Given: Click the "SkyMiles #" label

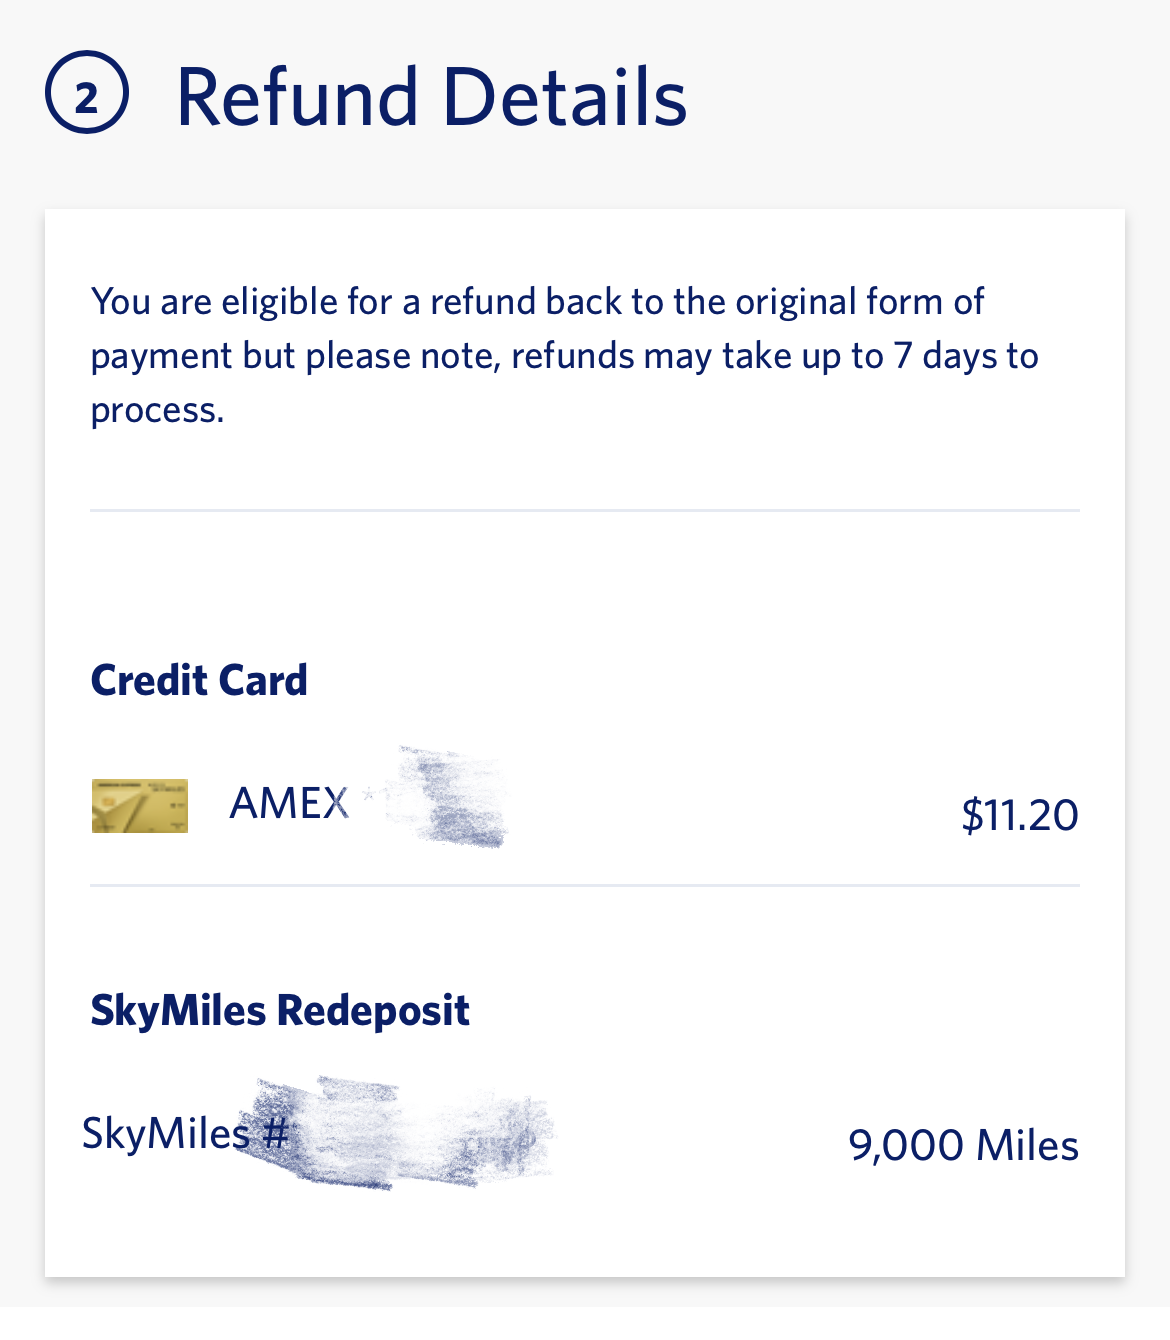Looking at the screenshot, I should point(185,1134).
